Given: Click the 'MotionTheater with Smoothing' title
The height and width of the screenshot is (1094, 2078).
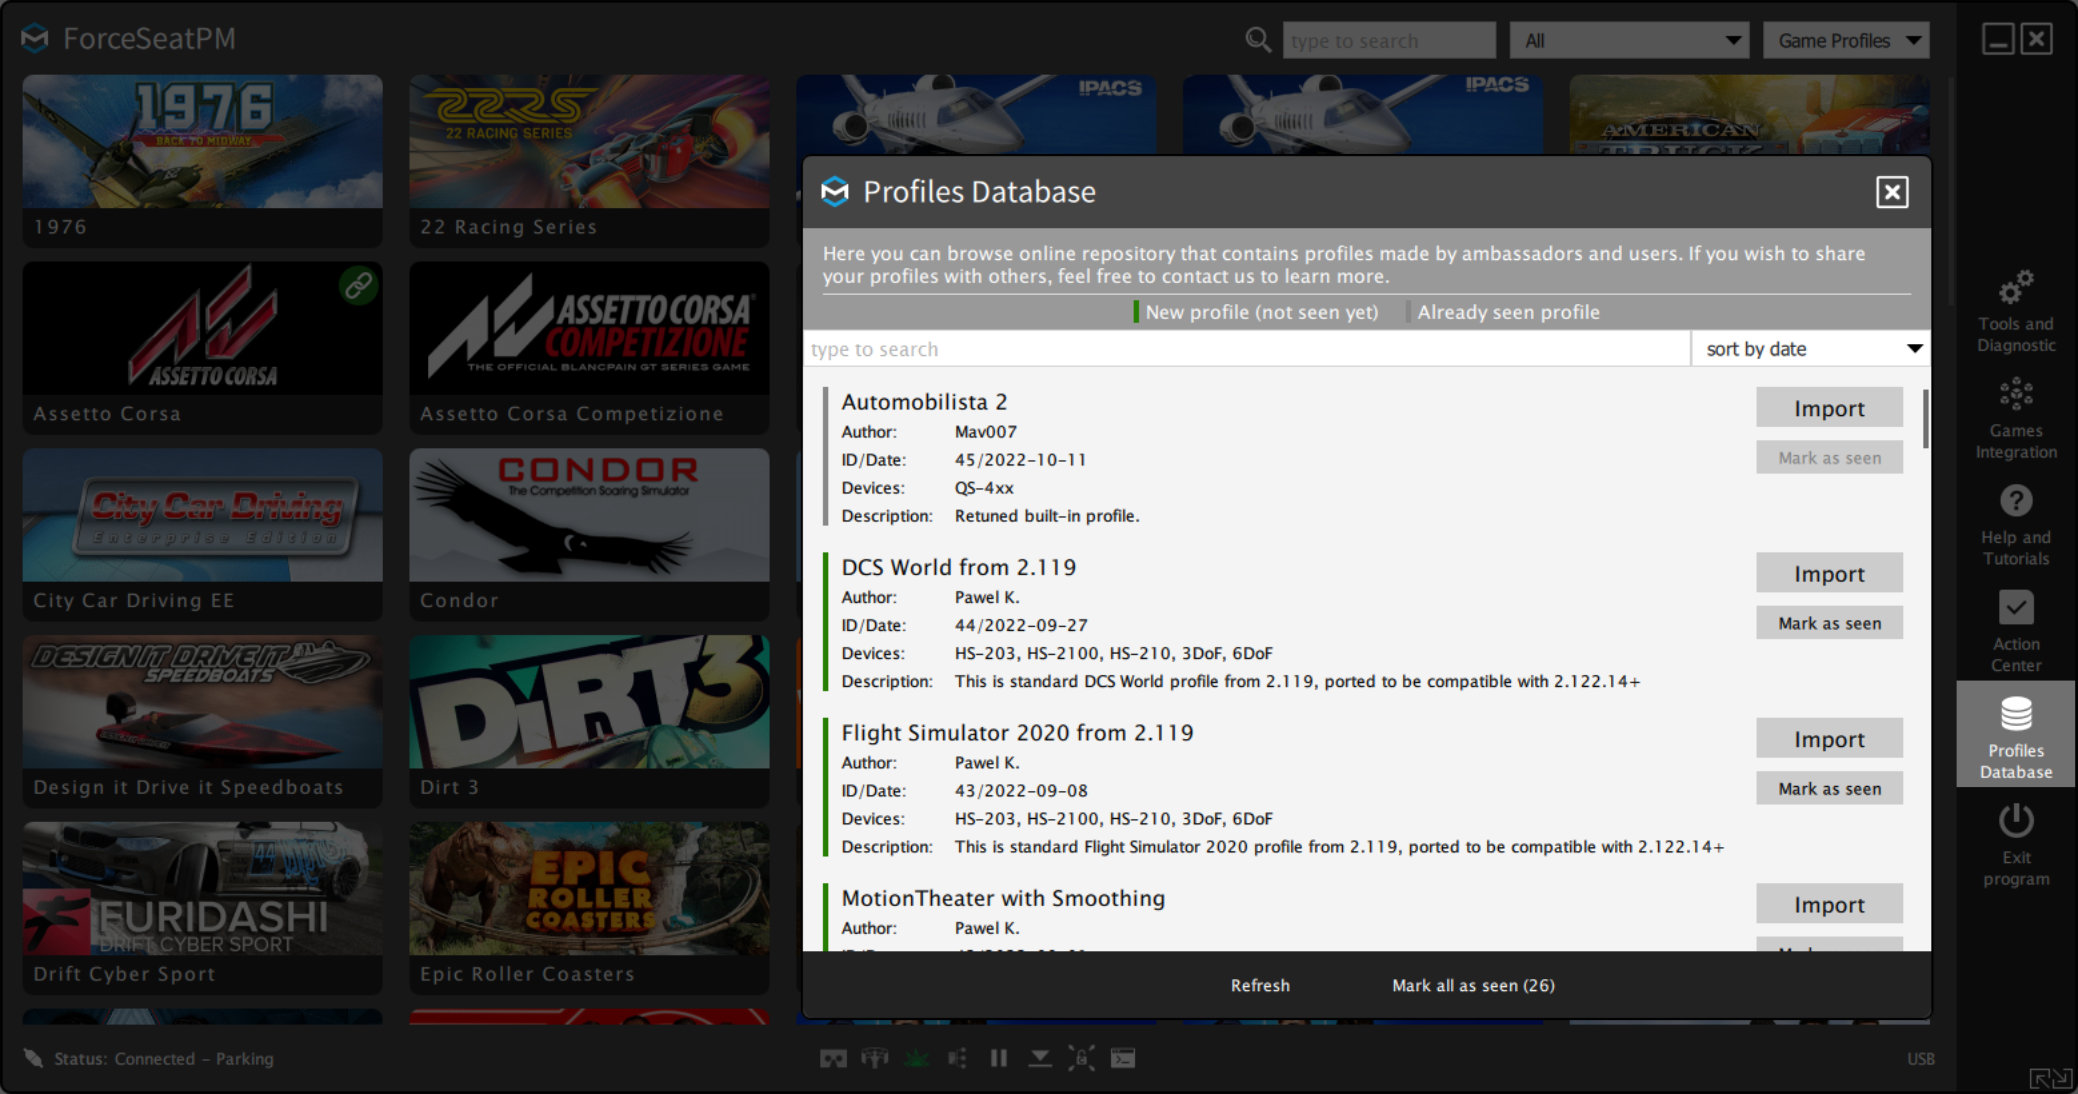Looking at the screenshot, I should click(x=1003, y=898).
